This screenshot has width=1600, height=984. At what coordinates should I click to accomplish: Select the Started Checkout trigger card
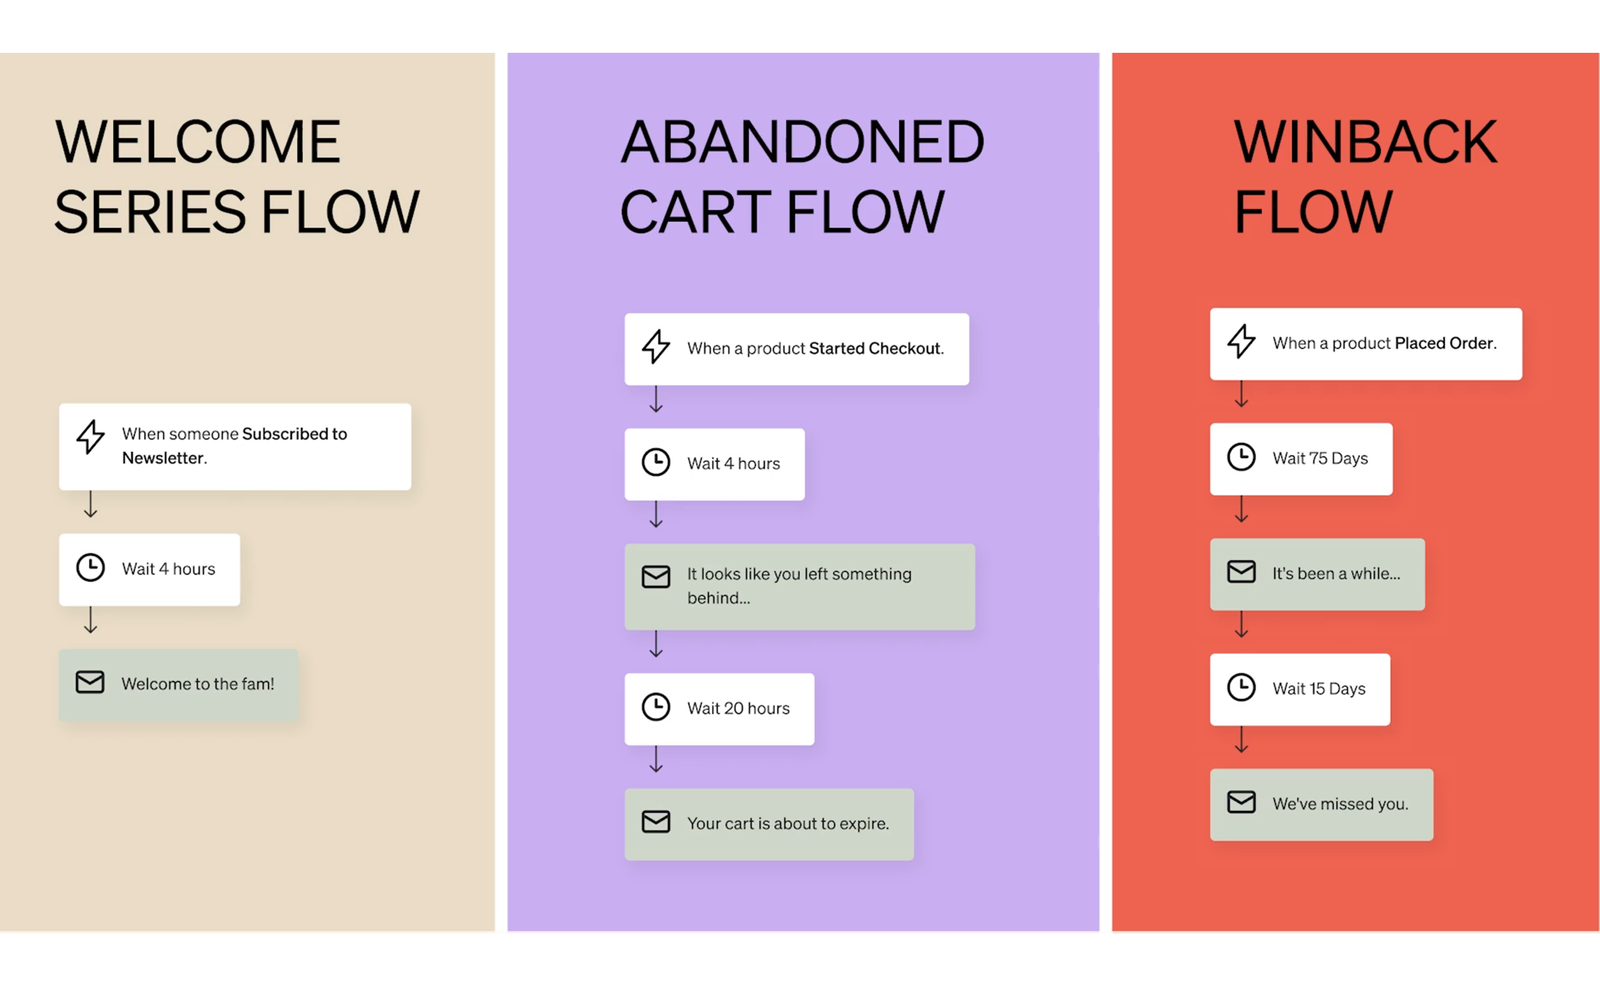796,349
